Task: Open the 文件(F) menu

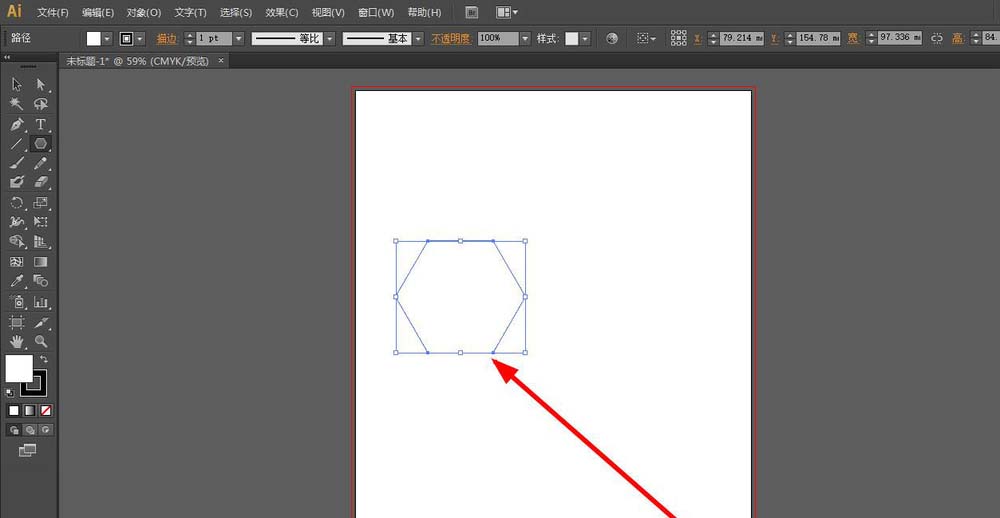Action: click(53, 12)
